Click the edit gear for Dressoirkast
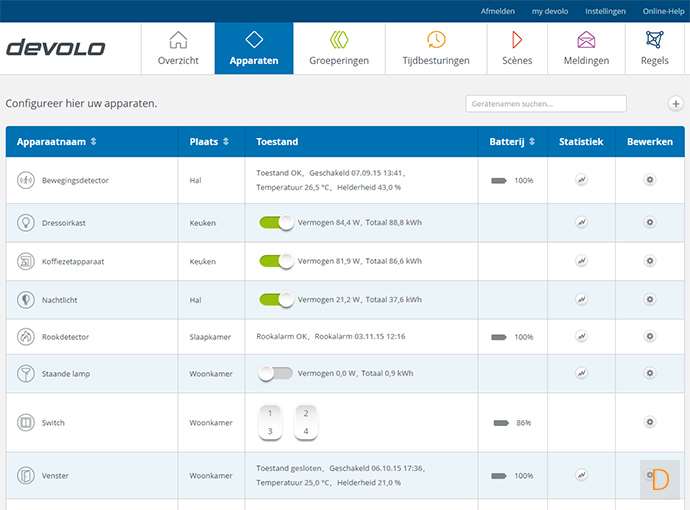Viewport: 690px width, 510px height. 649,222
